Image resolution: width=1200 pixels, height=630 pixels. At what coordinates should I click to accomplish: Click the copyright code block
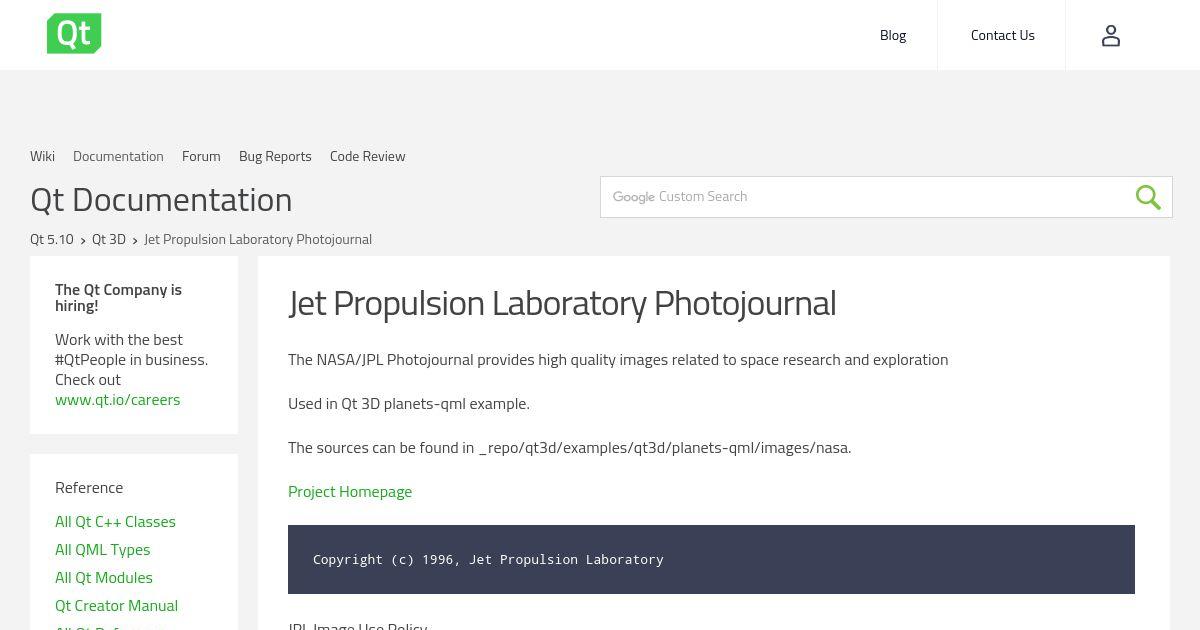coord(711,559)
